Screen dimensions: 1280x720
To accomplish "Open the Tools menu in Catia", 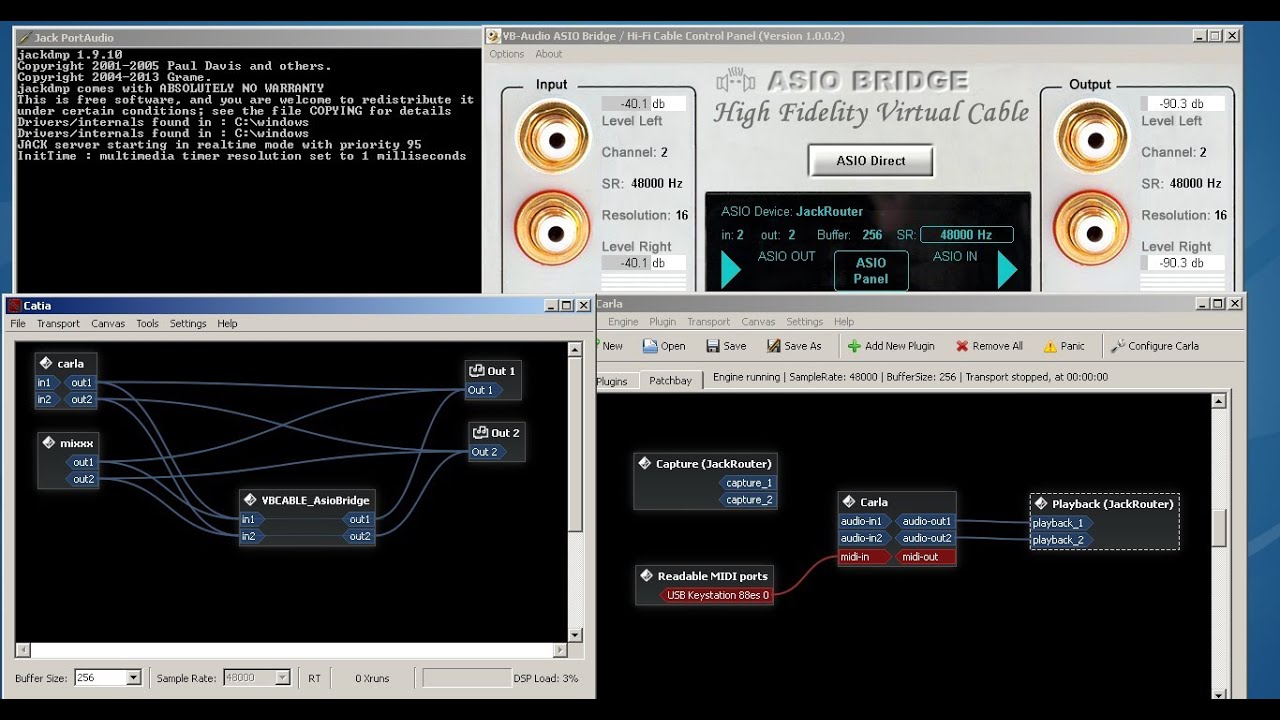I will click(147, 324).
